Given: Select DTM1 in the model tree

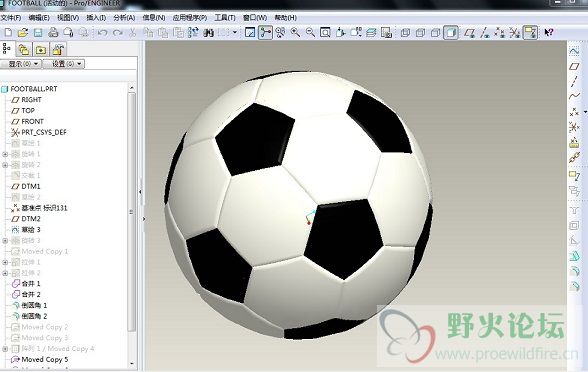Looking at the screenshot, I should tap(31, 186).
